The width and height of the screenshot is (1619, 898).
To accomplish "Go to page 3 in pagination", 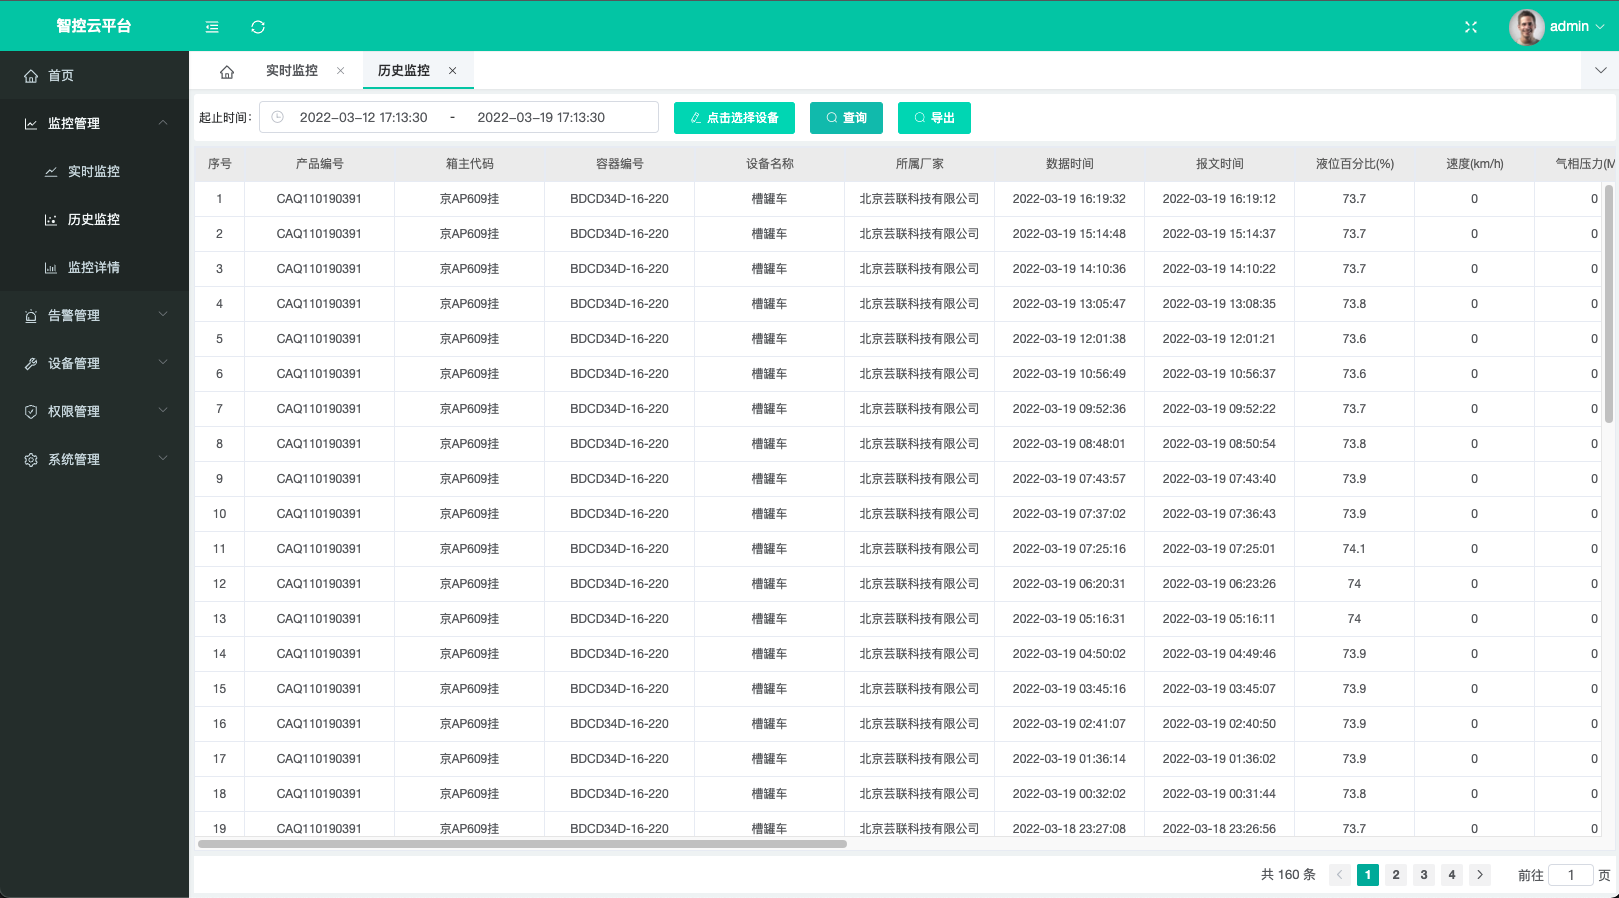I will (1424, 875).
